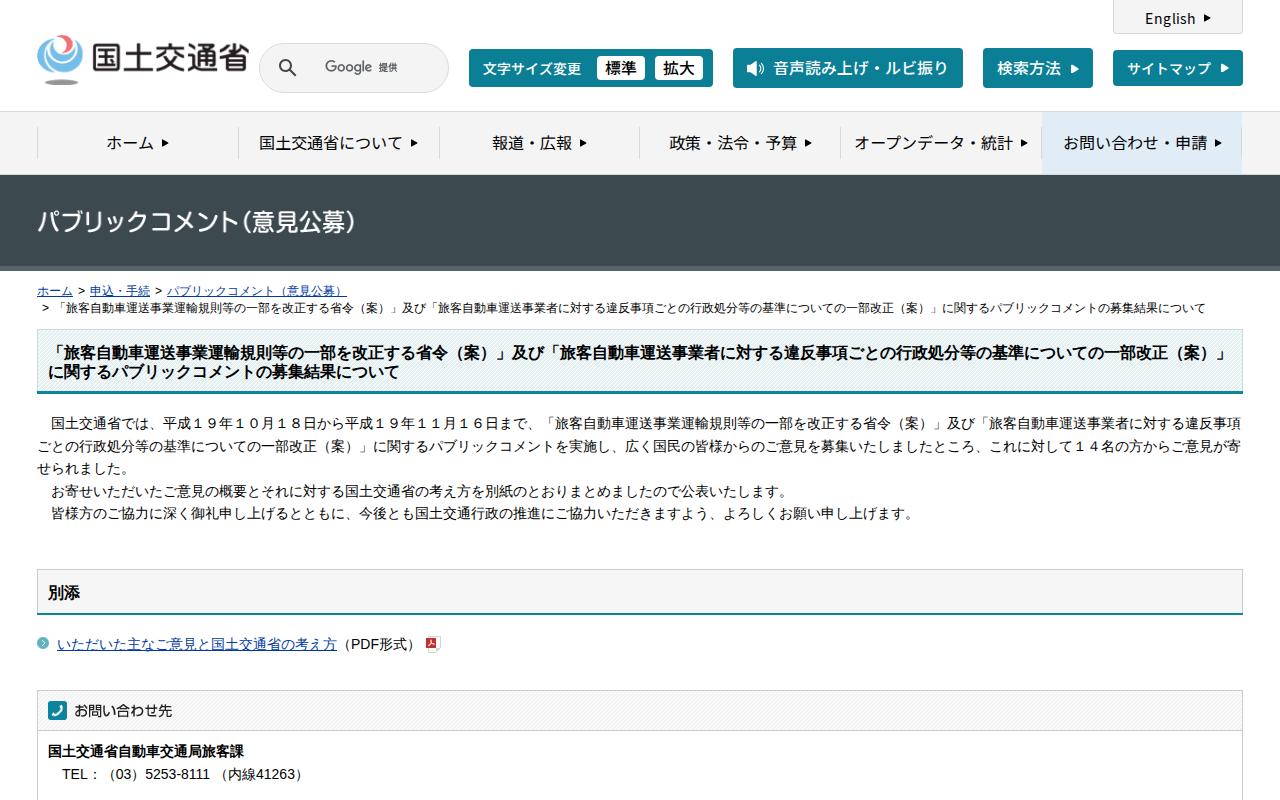The image size is (1280, 800).
Task: Expand the 報道・広報 menu
Action: click(539, 143)
